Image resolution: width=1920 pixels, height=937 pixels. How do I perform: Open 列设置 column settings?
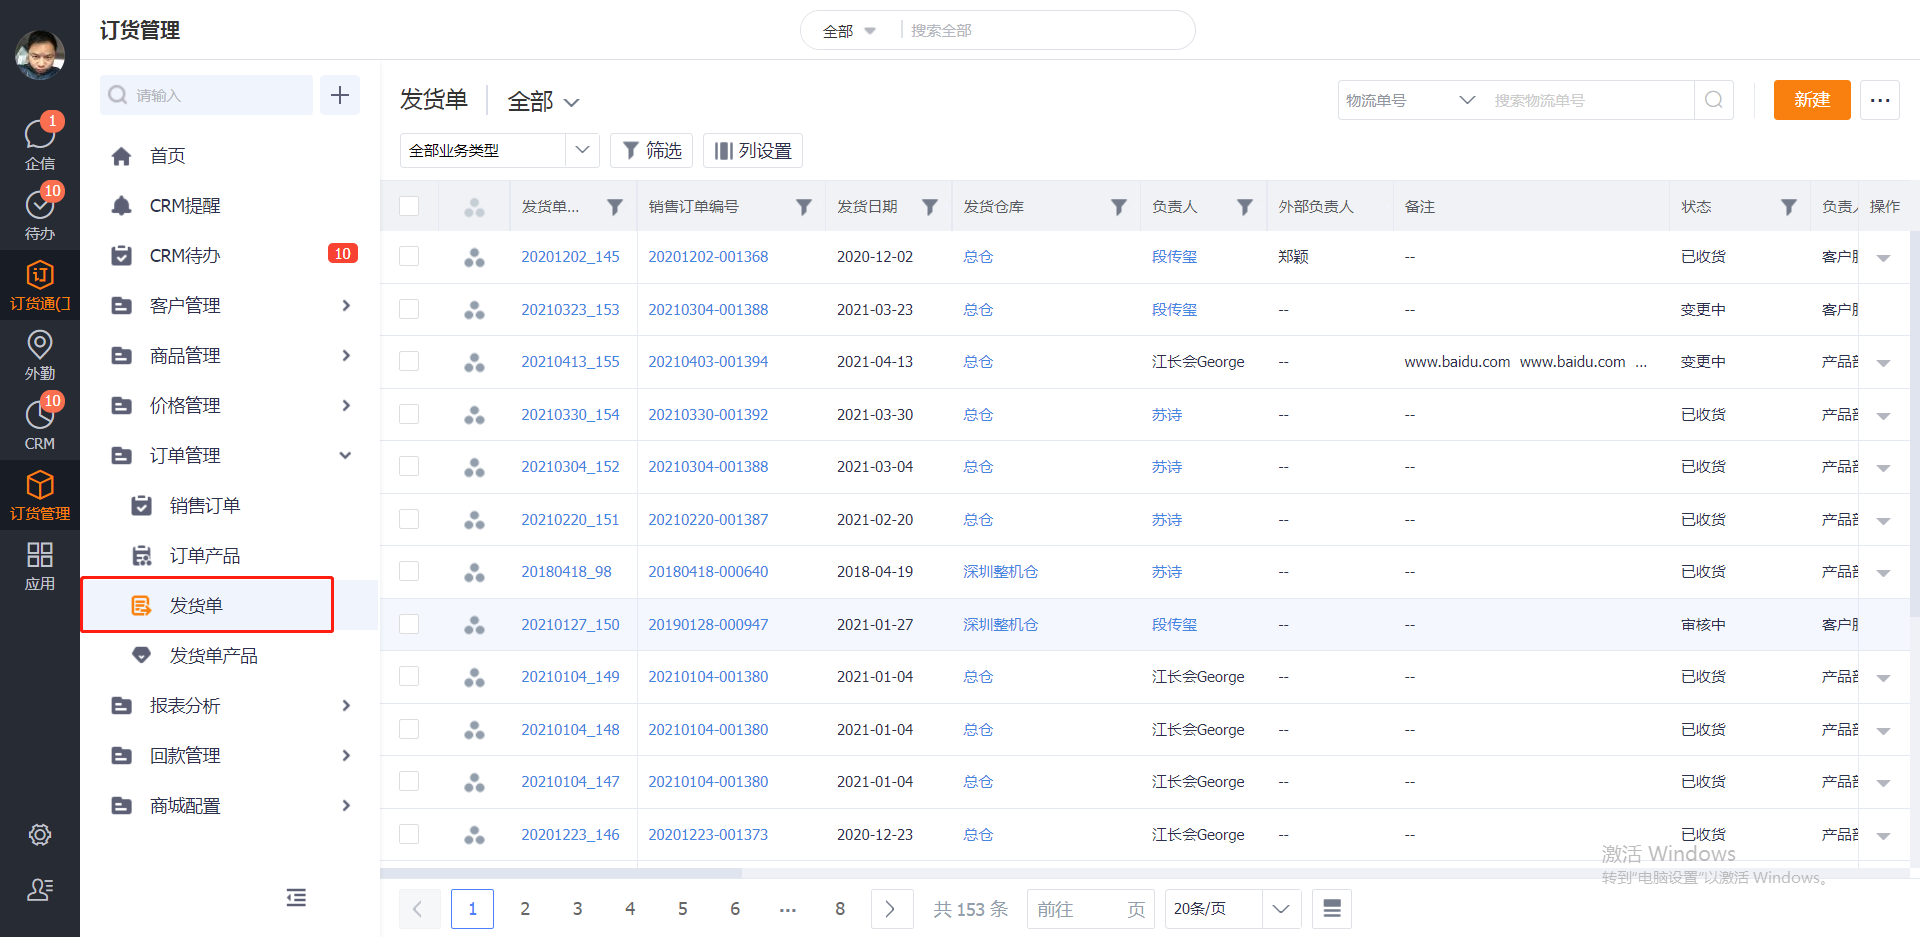coord(753,151)
